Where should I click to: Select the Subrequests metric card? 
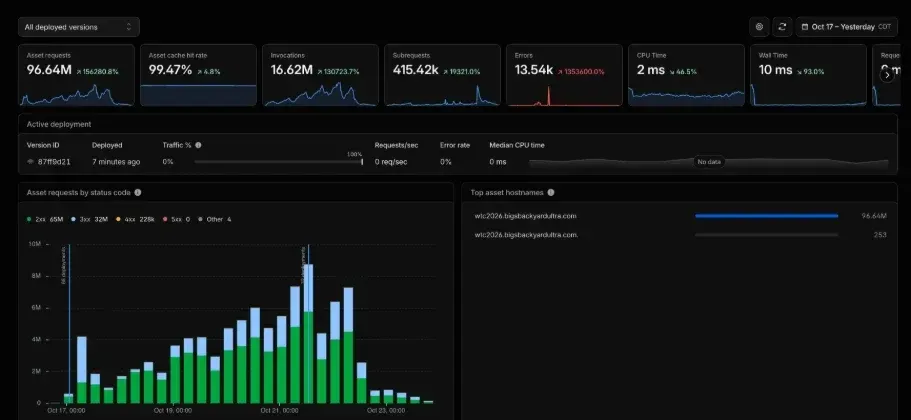(442, 75)
